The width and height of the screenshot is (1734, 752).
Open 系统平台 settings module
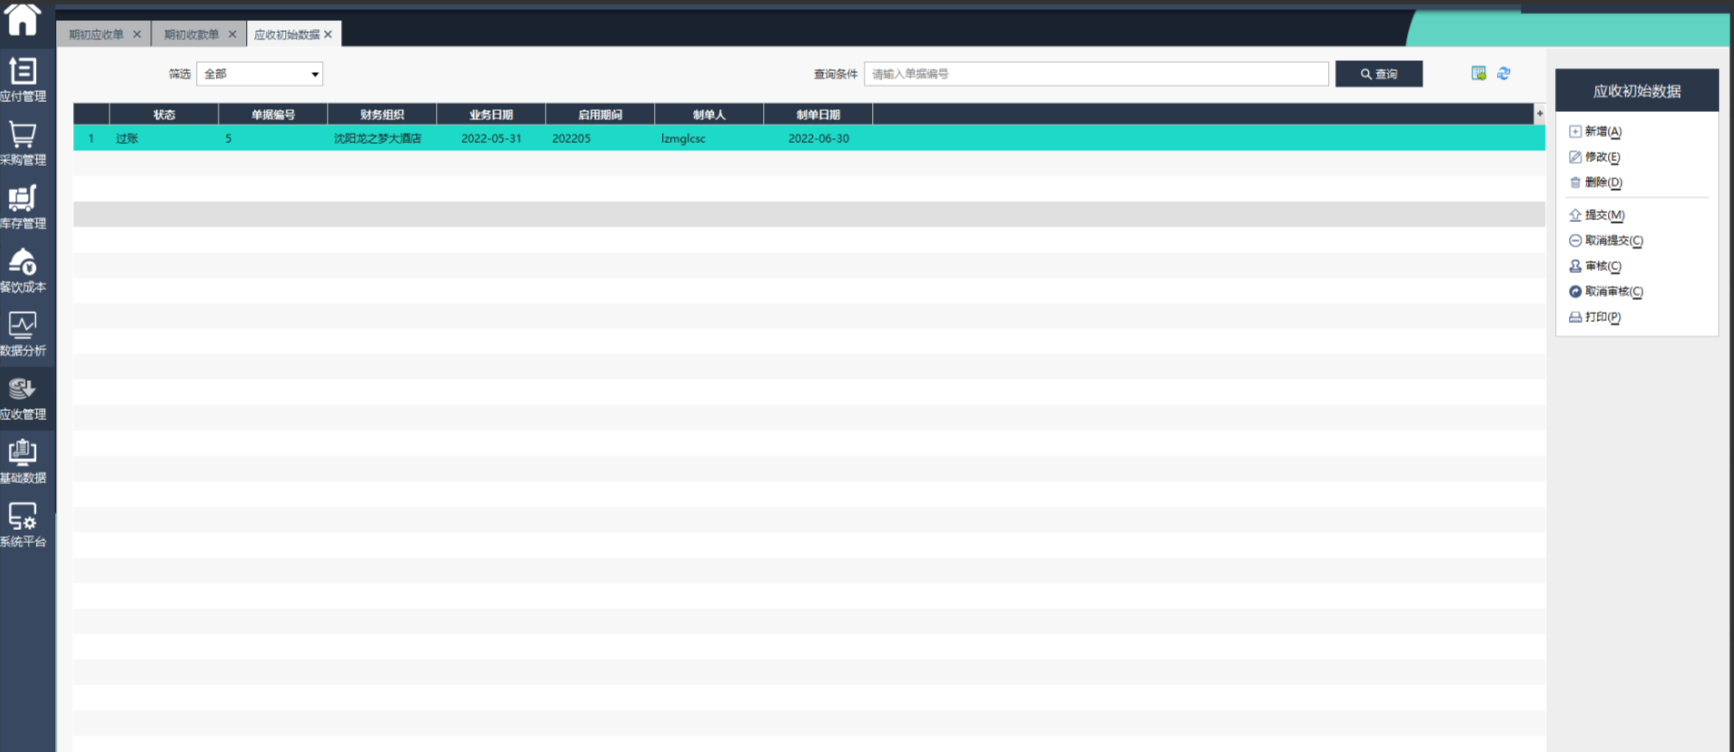23,525
